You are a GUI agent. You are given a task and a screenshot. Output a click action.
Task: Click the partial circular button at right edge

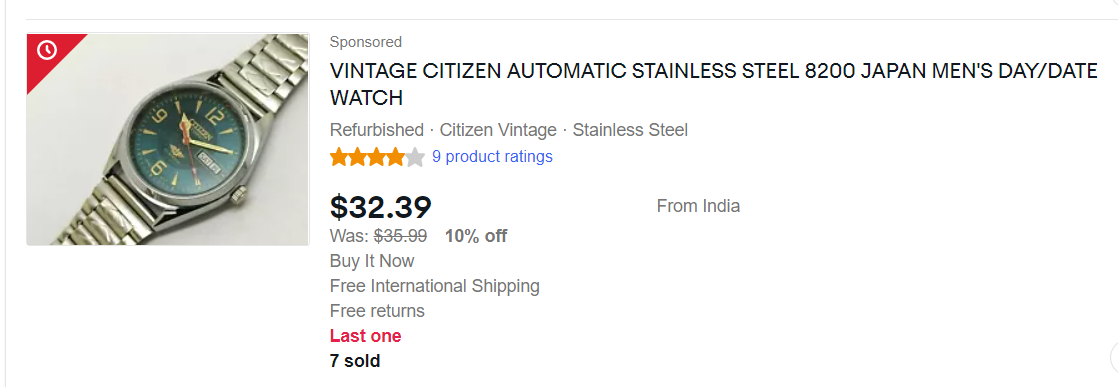[1114, 354]
